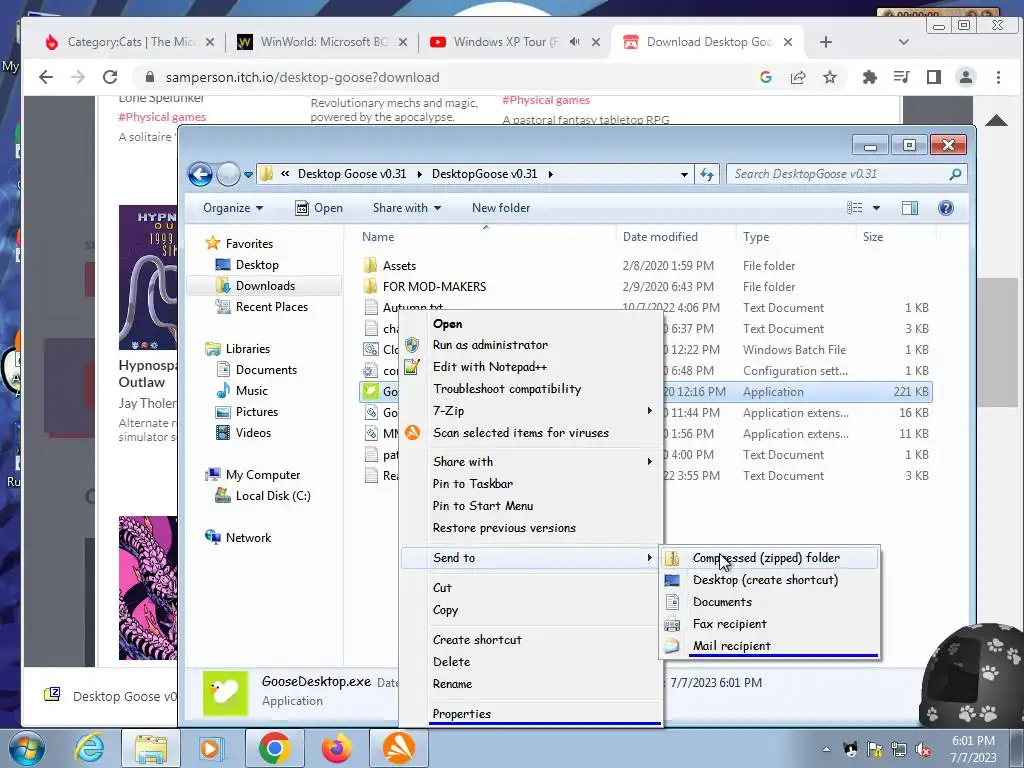Image resolution: width=1024 pixels, height=768 pixels.
Task: Open Windows Media Player taskbar icon
Action: point(212,748)
